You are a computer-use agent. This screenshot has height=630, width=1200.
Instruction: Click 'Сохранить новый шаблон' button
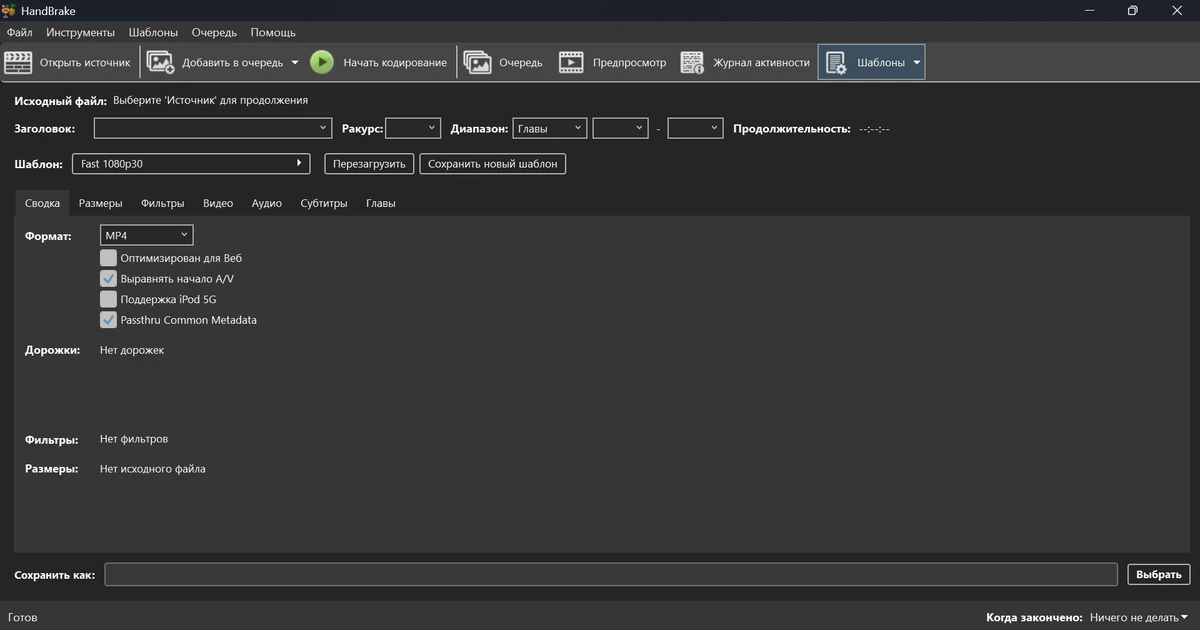[x=493, y=164]
